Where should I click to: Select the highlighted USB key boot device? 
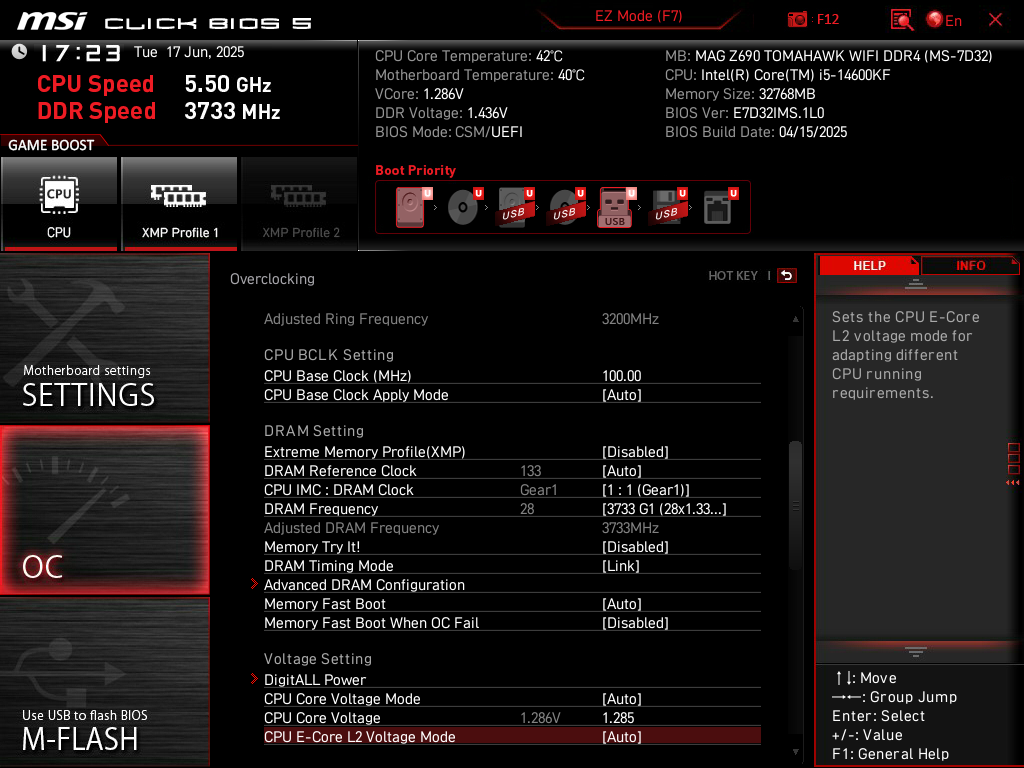pos(616,207)
